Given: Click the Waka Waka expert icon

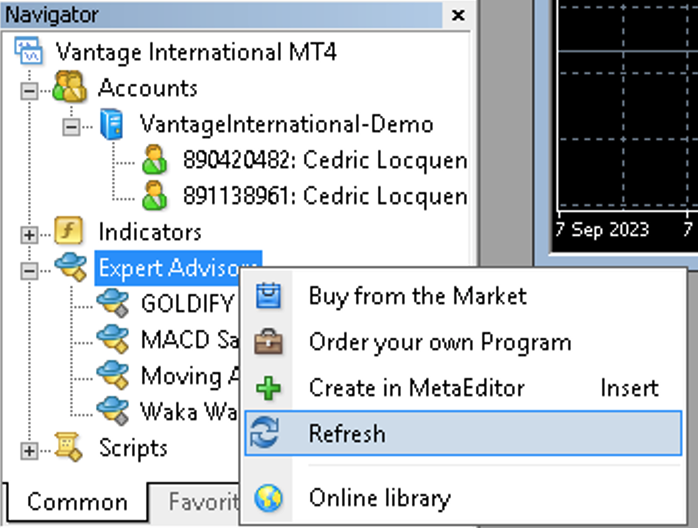Looking at the screenshot, I should [x=113, y=410].
